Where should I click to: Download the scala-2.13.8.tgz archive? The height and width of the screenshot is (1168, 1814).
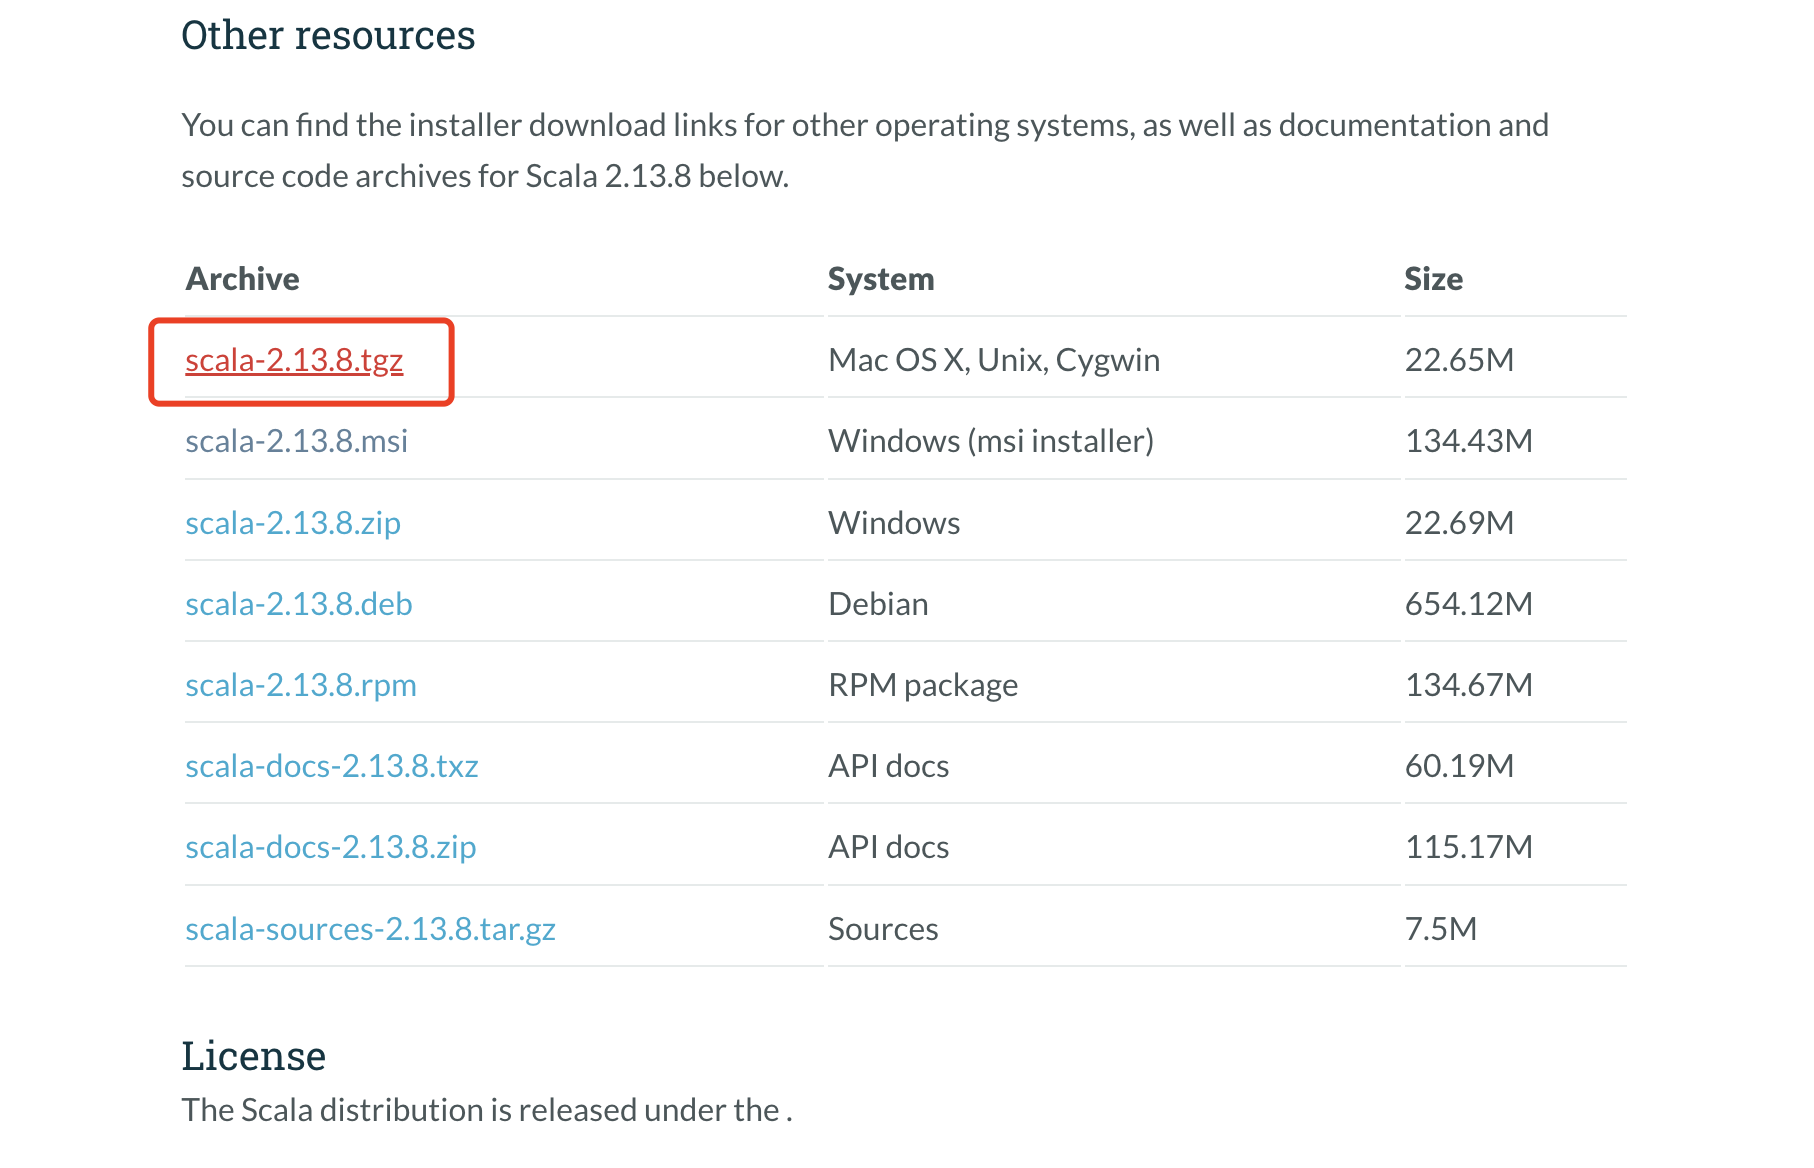coord(294,360)
